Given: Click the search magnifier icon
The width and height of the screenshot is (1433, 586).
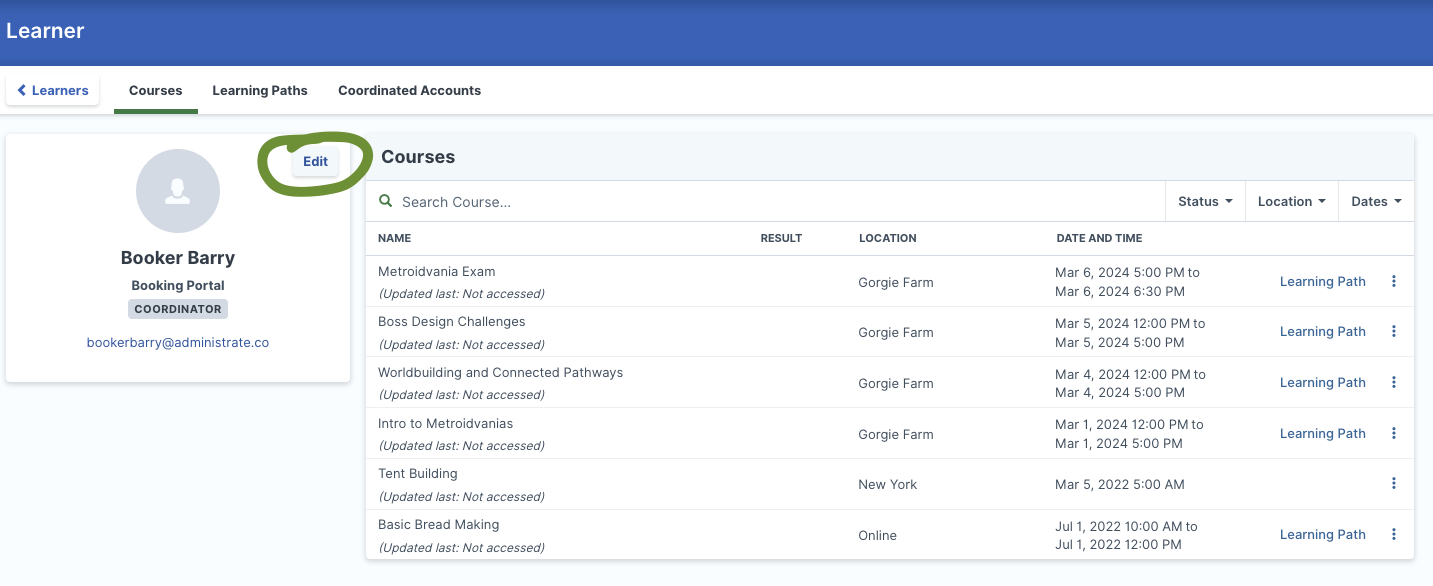Looking at the screenshot, I should point(386,201).
